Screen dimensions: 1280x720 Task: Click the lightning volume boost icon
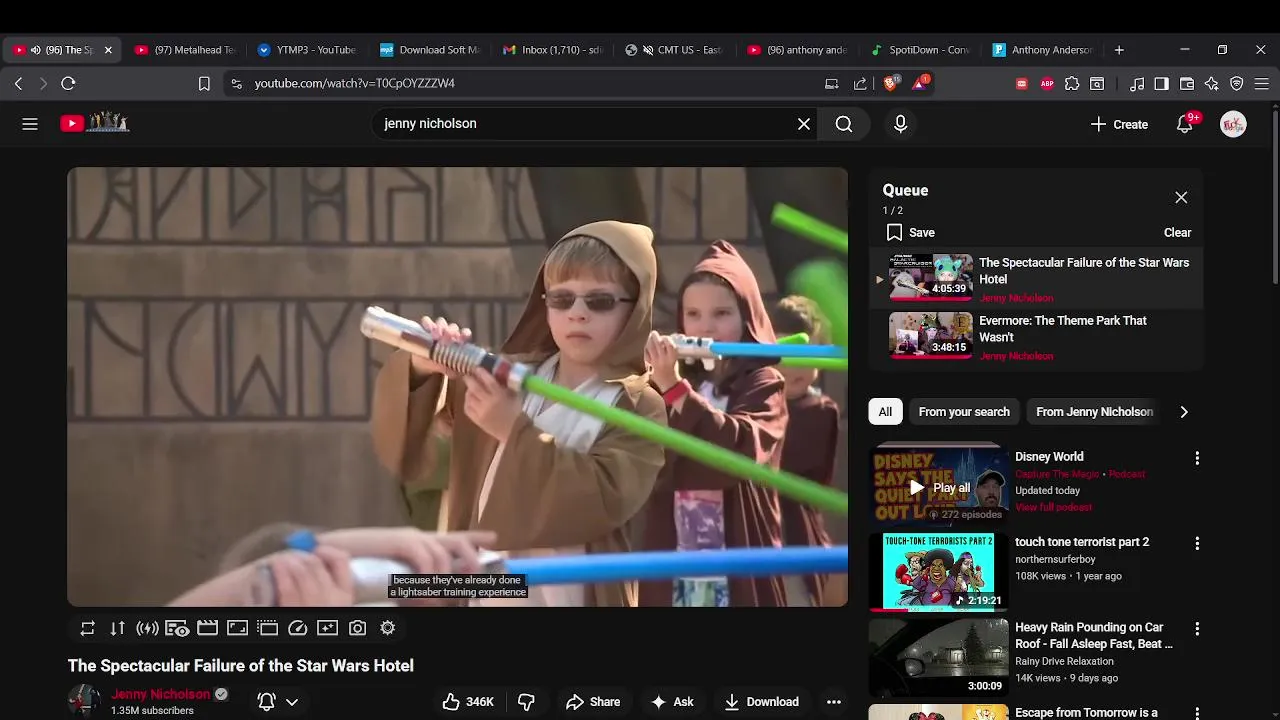(x=148, y=628)
